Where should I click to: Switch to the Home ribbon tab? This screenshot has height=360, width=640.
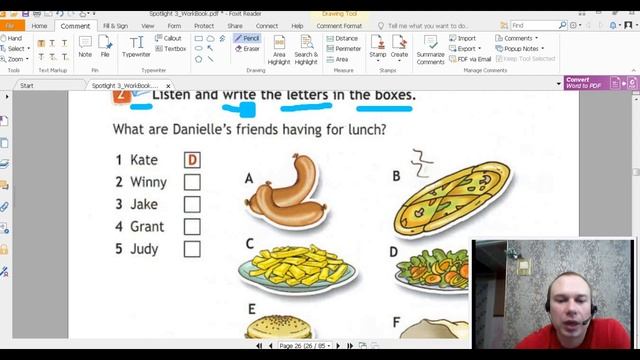[39, 26]
